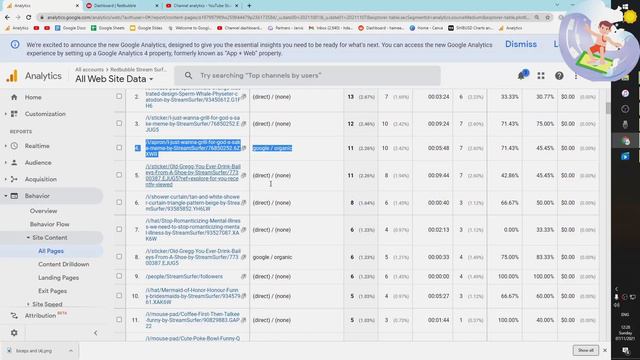Tick the checkbox for row 5
The image size is (640, 360).
[119, 175]
